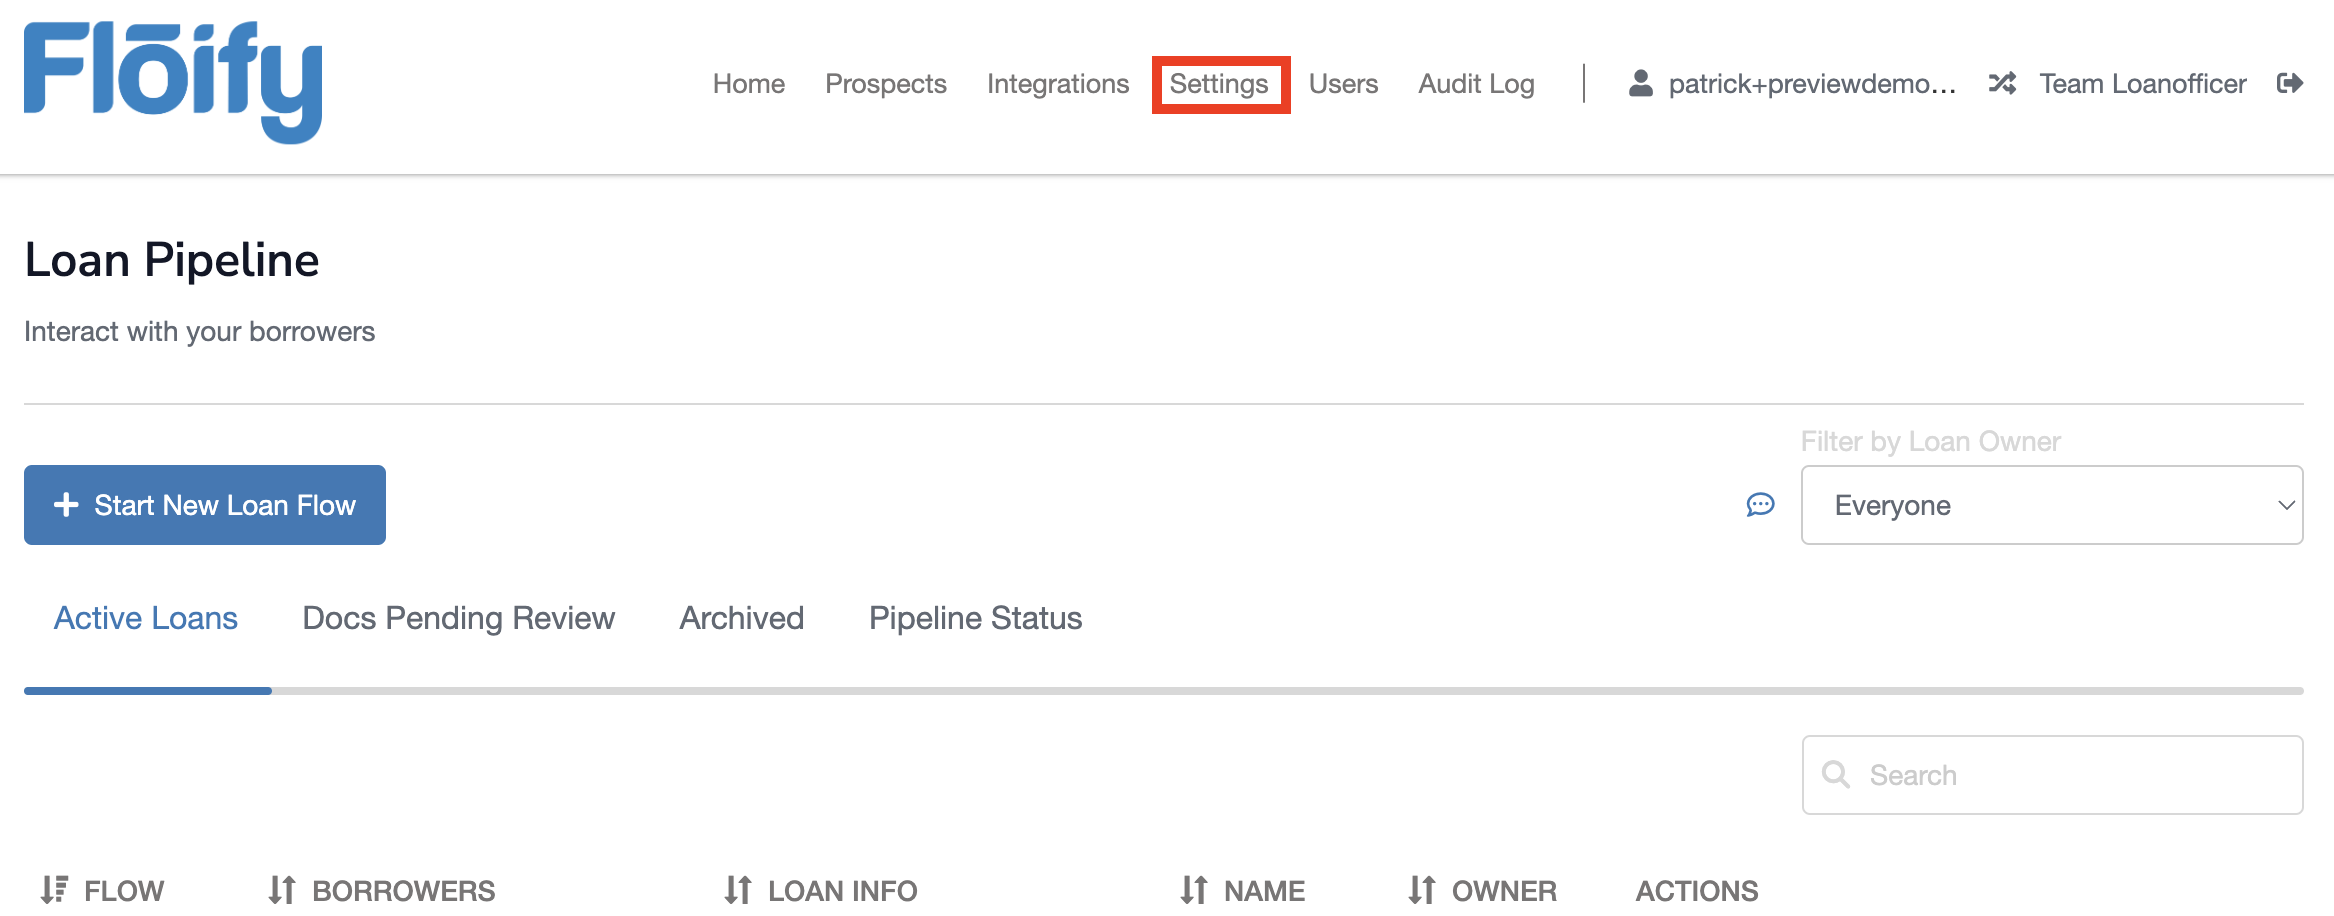Click the user profile person icon

(1639, 84)
